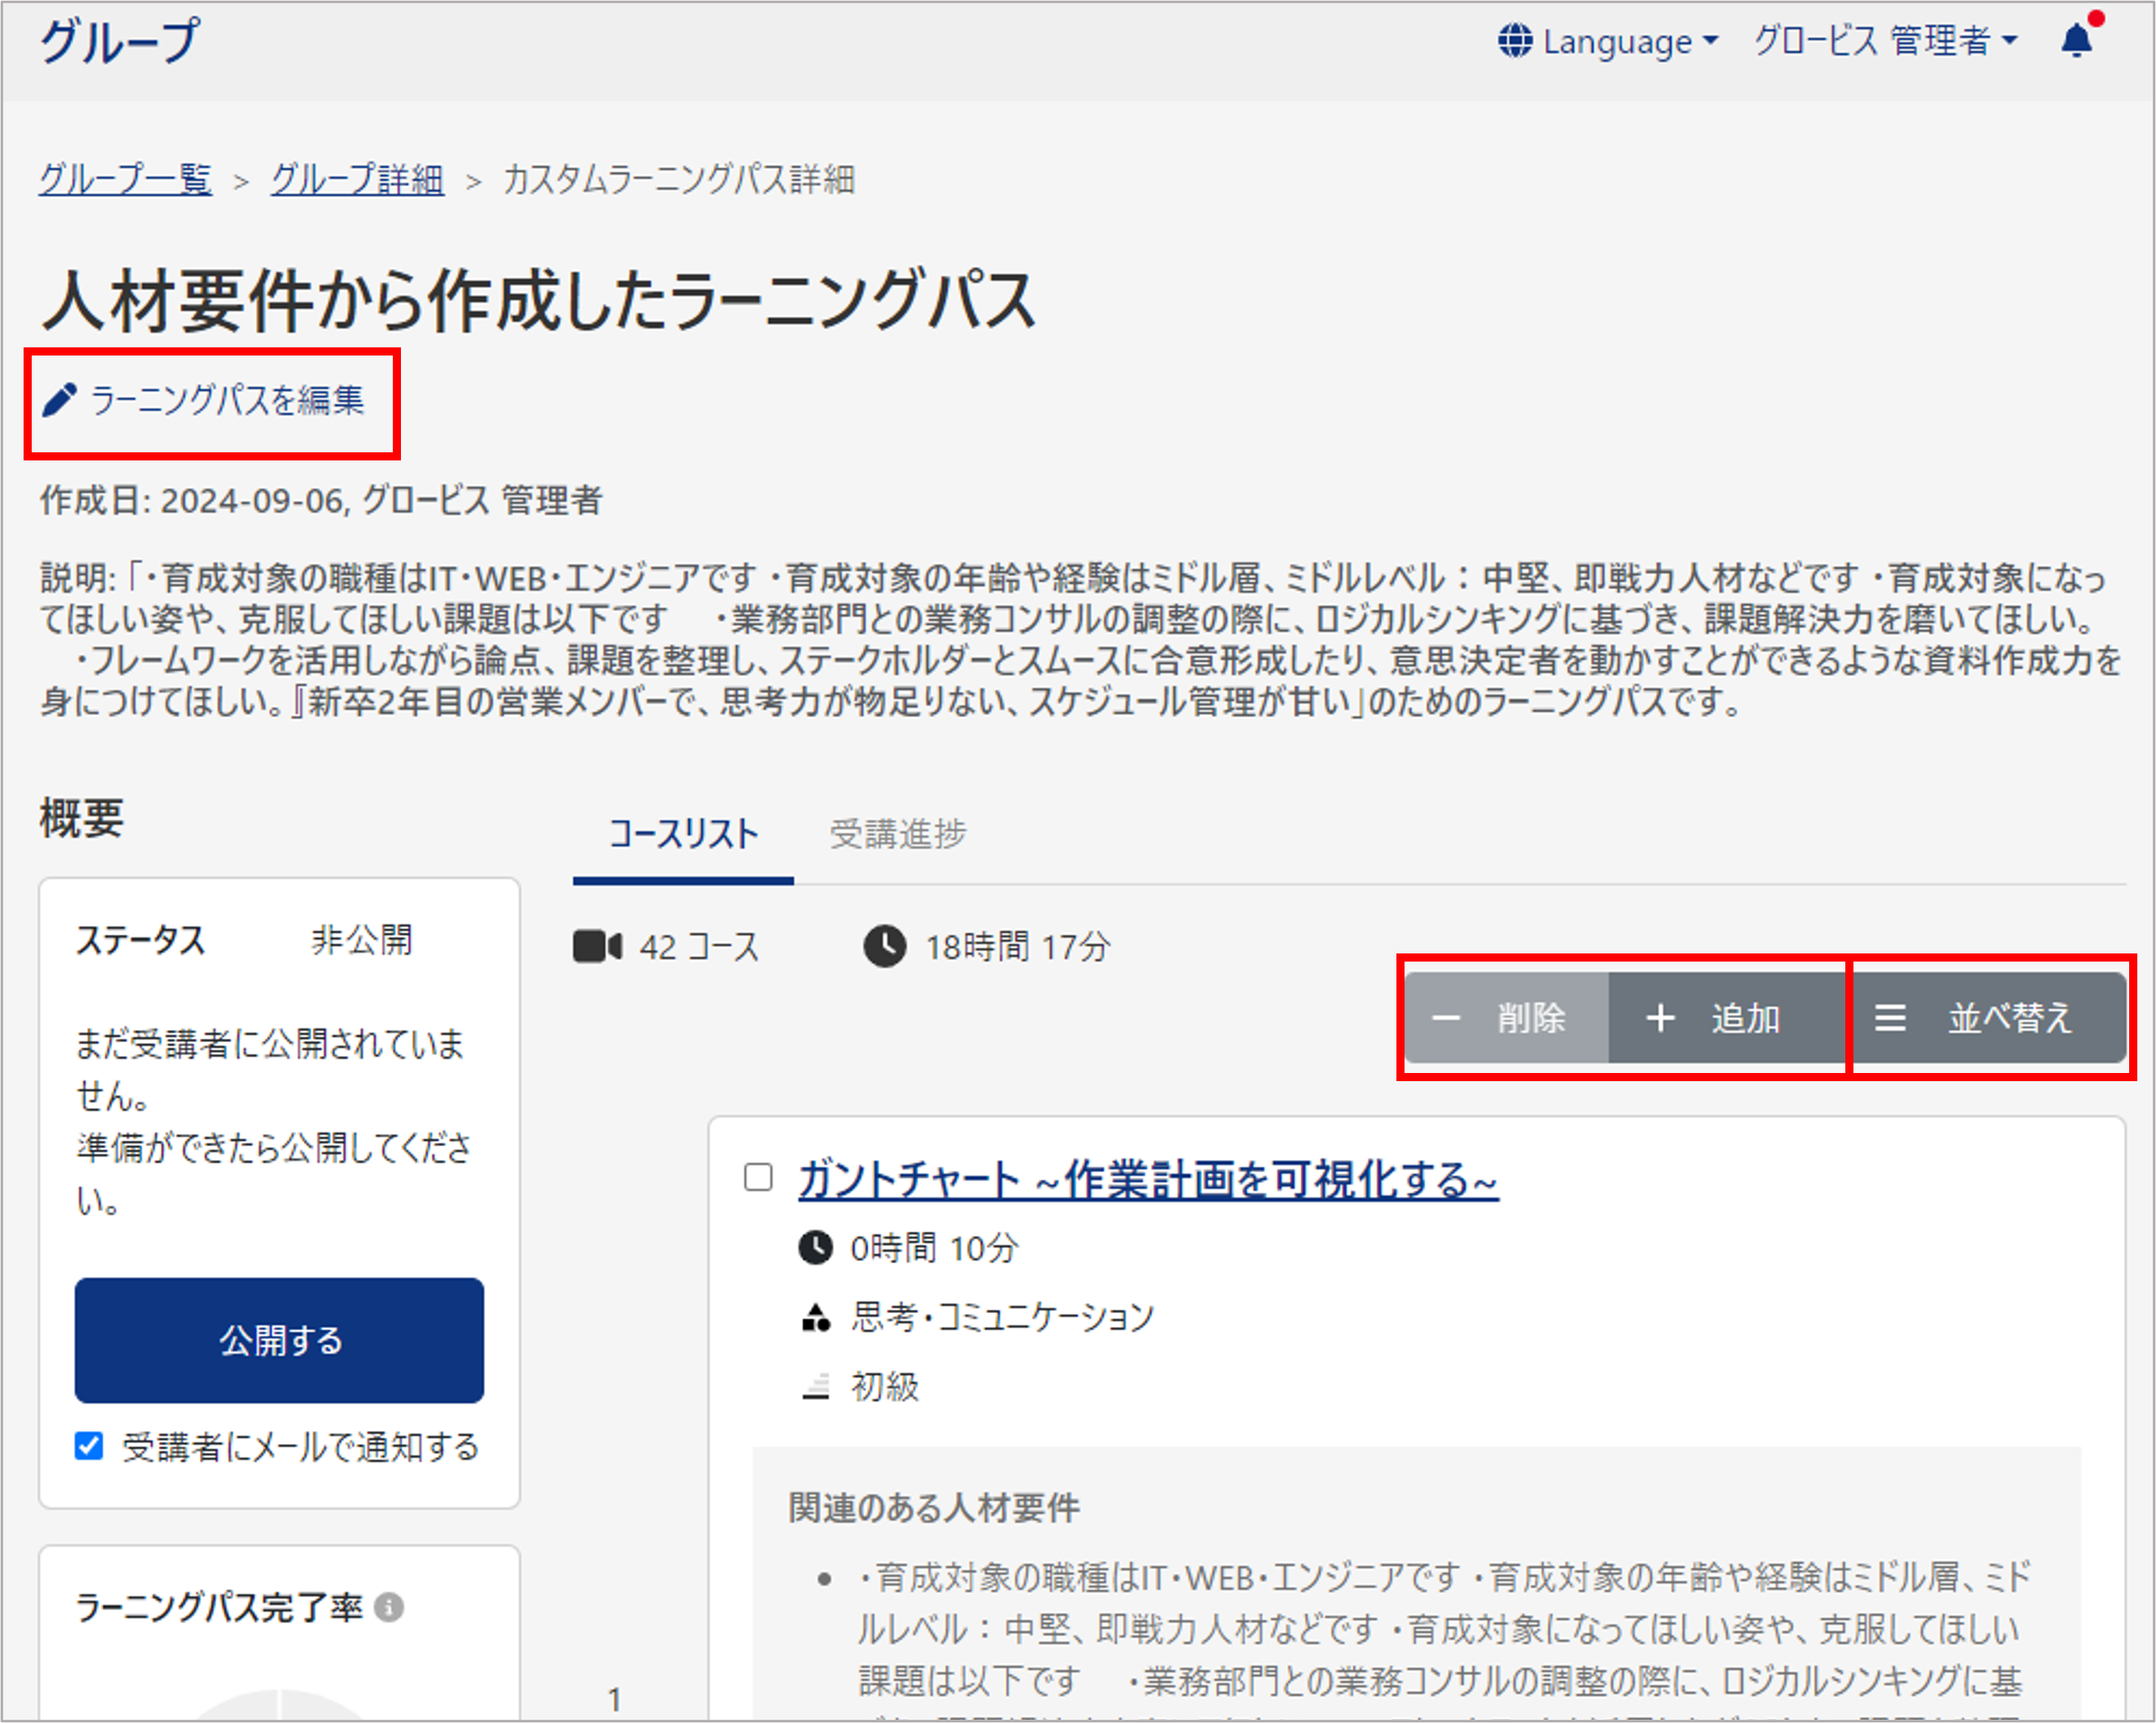Open the グループ一覧 breadcrumb link

(126, 180)
